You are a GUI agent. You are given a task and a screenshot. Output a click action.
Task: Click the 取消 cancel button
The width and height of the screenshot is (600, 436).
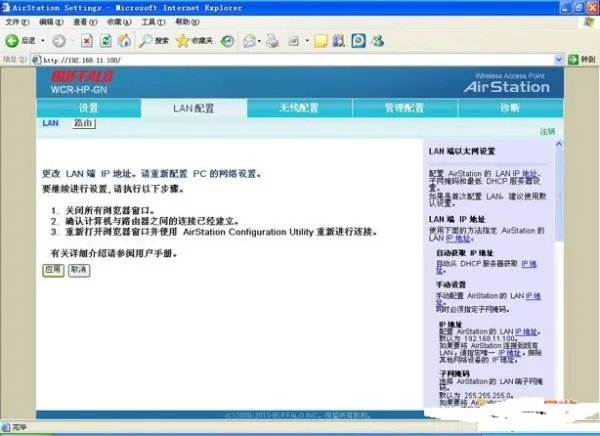79,270
